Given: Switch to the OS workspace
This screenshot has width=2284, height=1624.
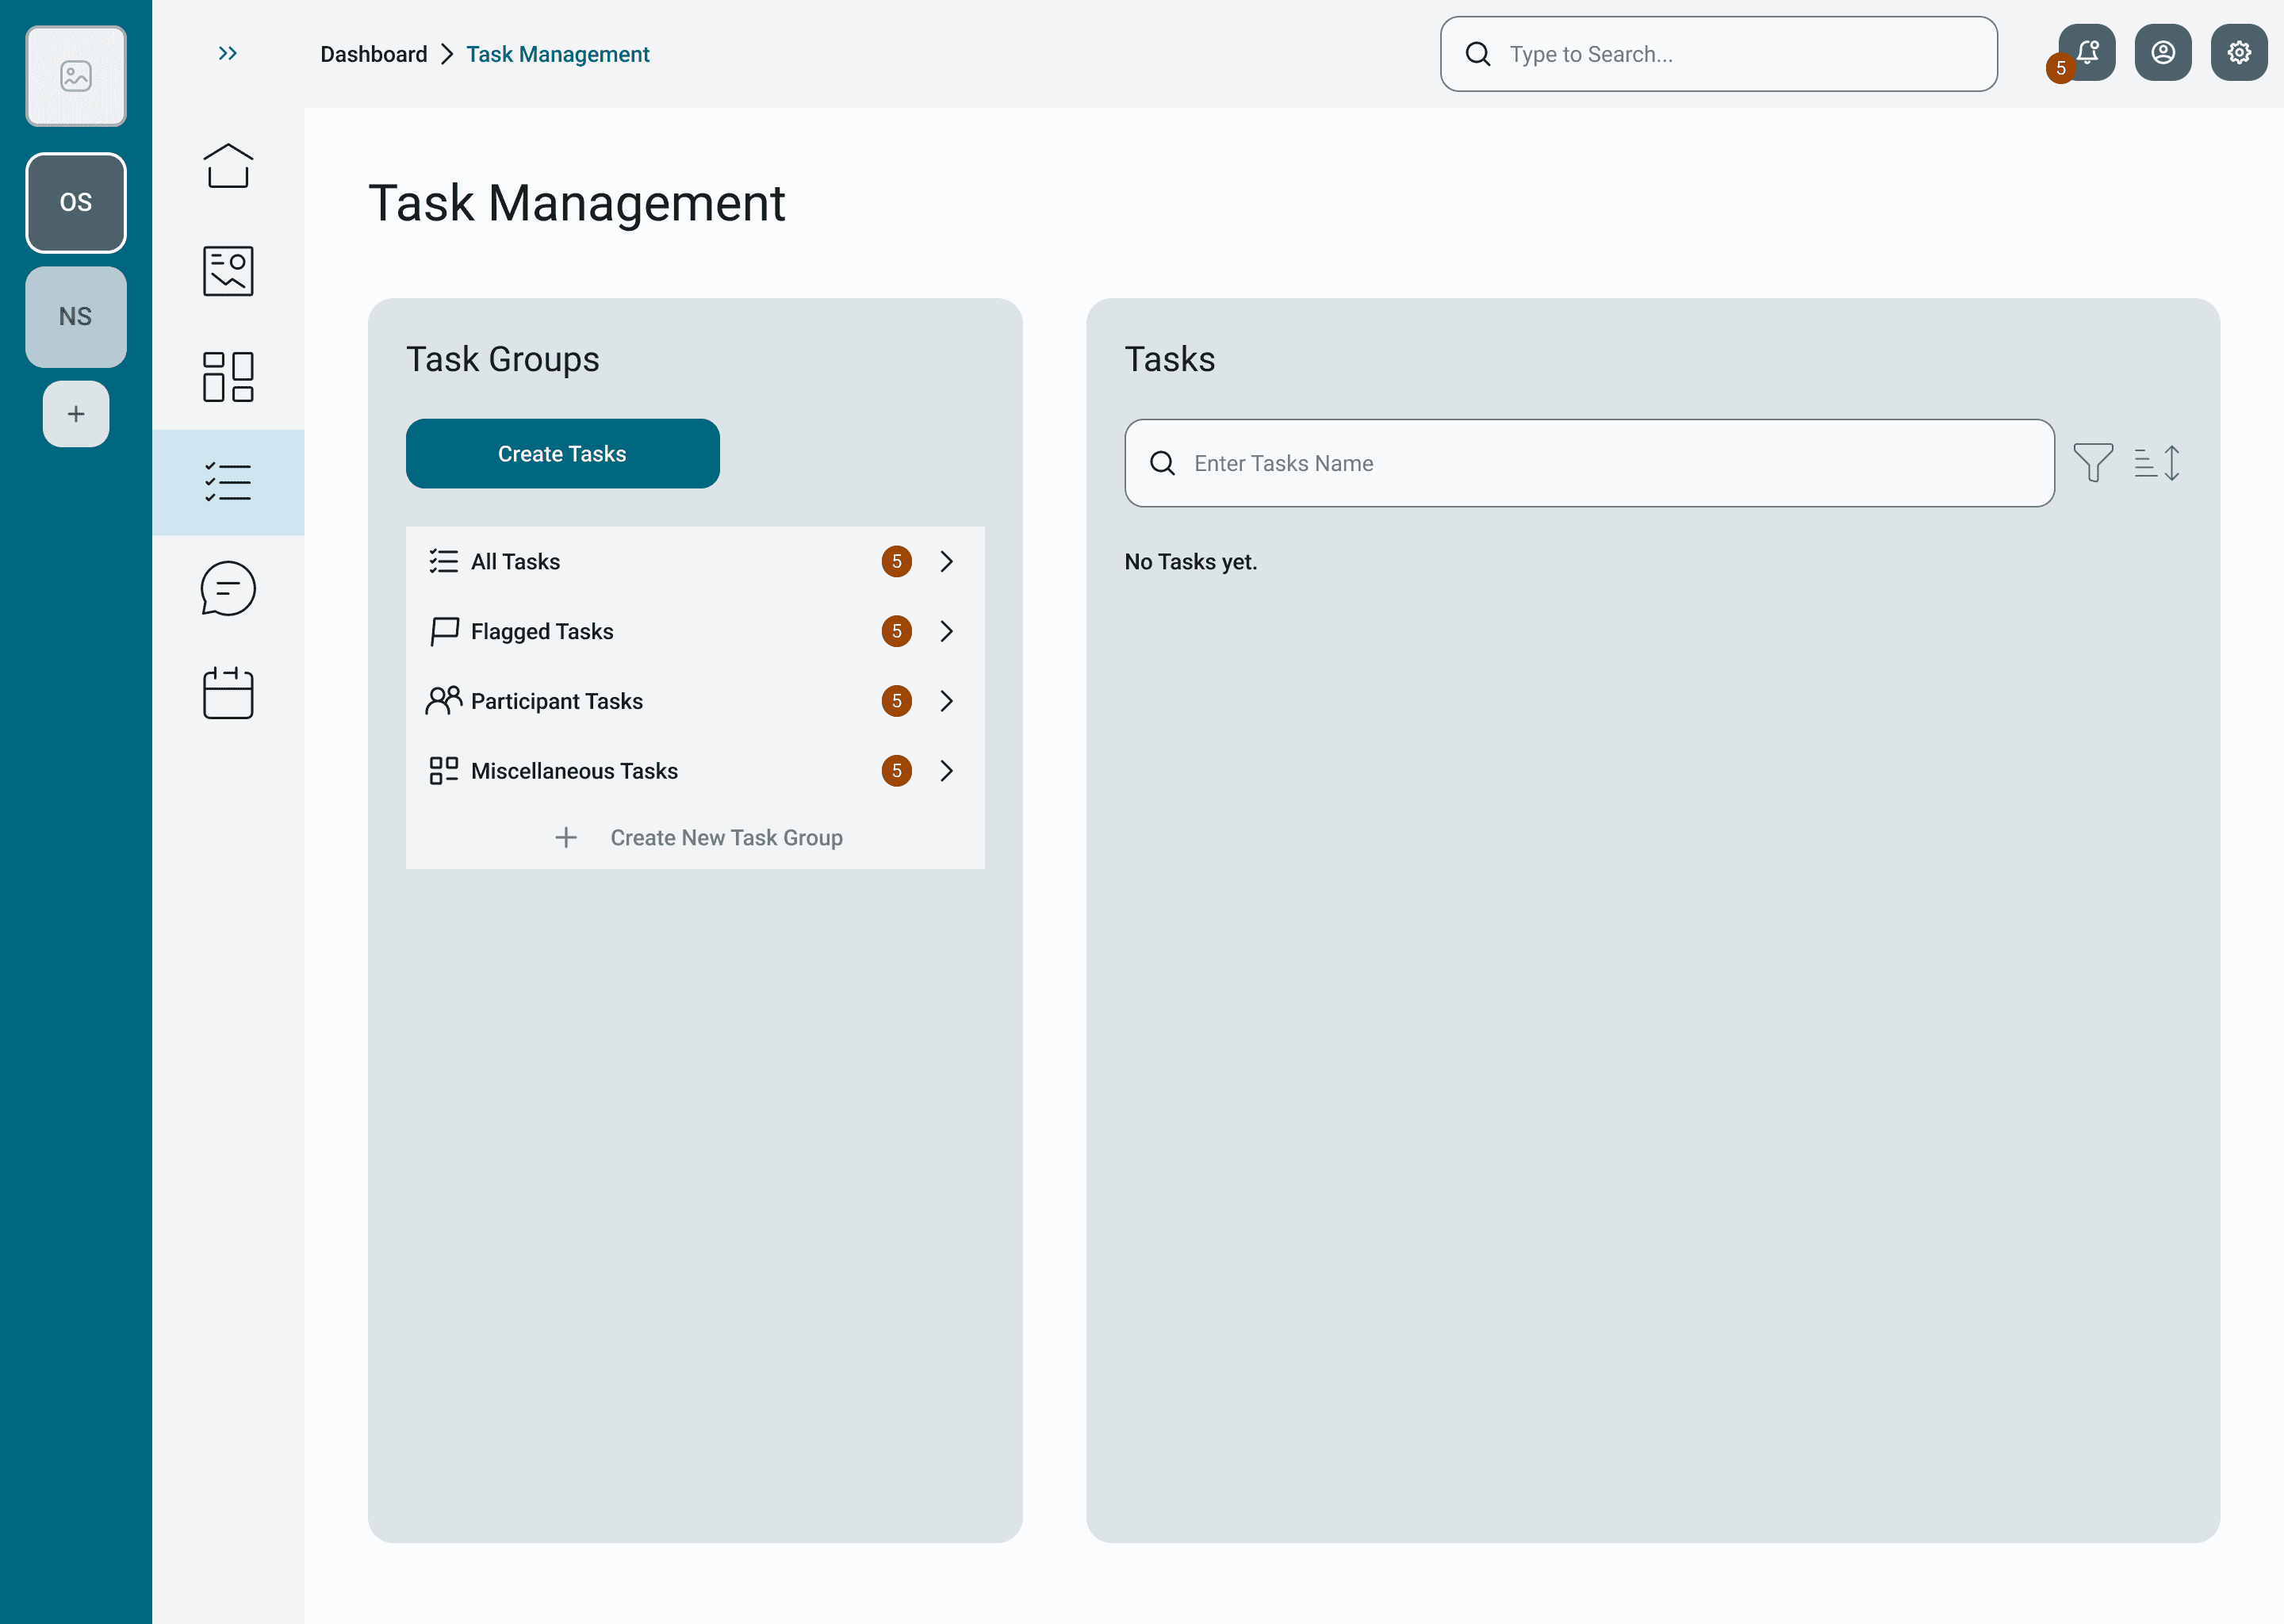Looking at the screenshot, I should [x=76, y=203].
